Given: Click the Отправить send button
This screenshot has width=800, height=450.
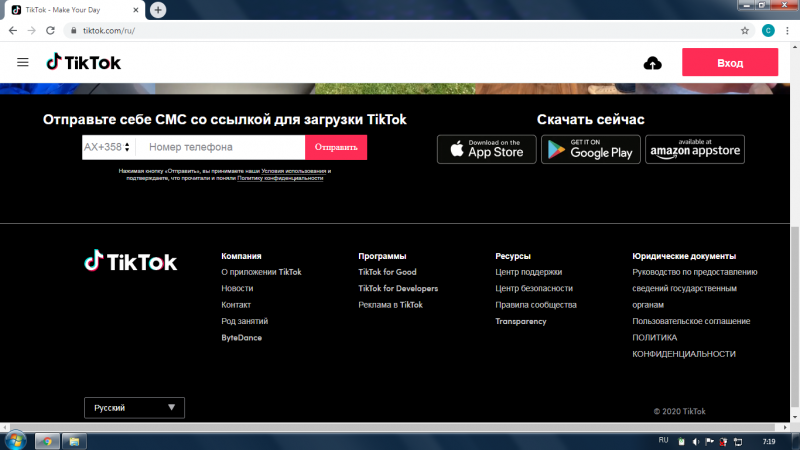Looking at the screenshot, I should click(x=336, y=147).
